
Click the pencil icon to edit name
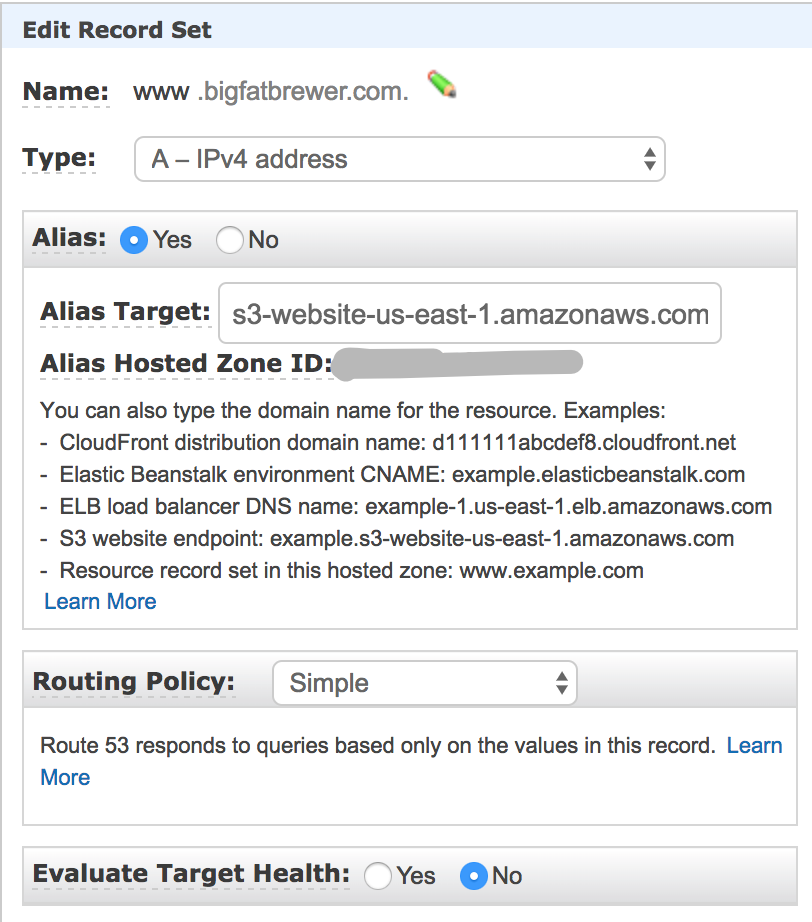click(x=441, y=86)
